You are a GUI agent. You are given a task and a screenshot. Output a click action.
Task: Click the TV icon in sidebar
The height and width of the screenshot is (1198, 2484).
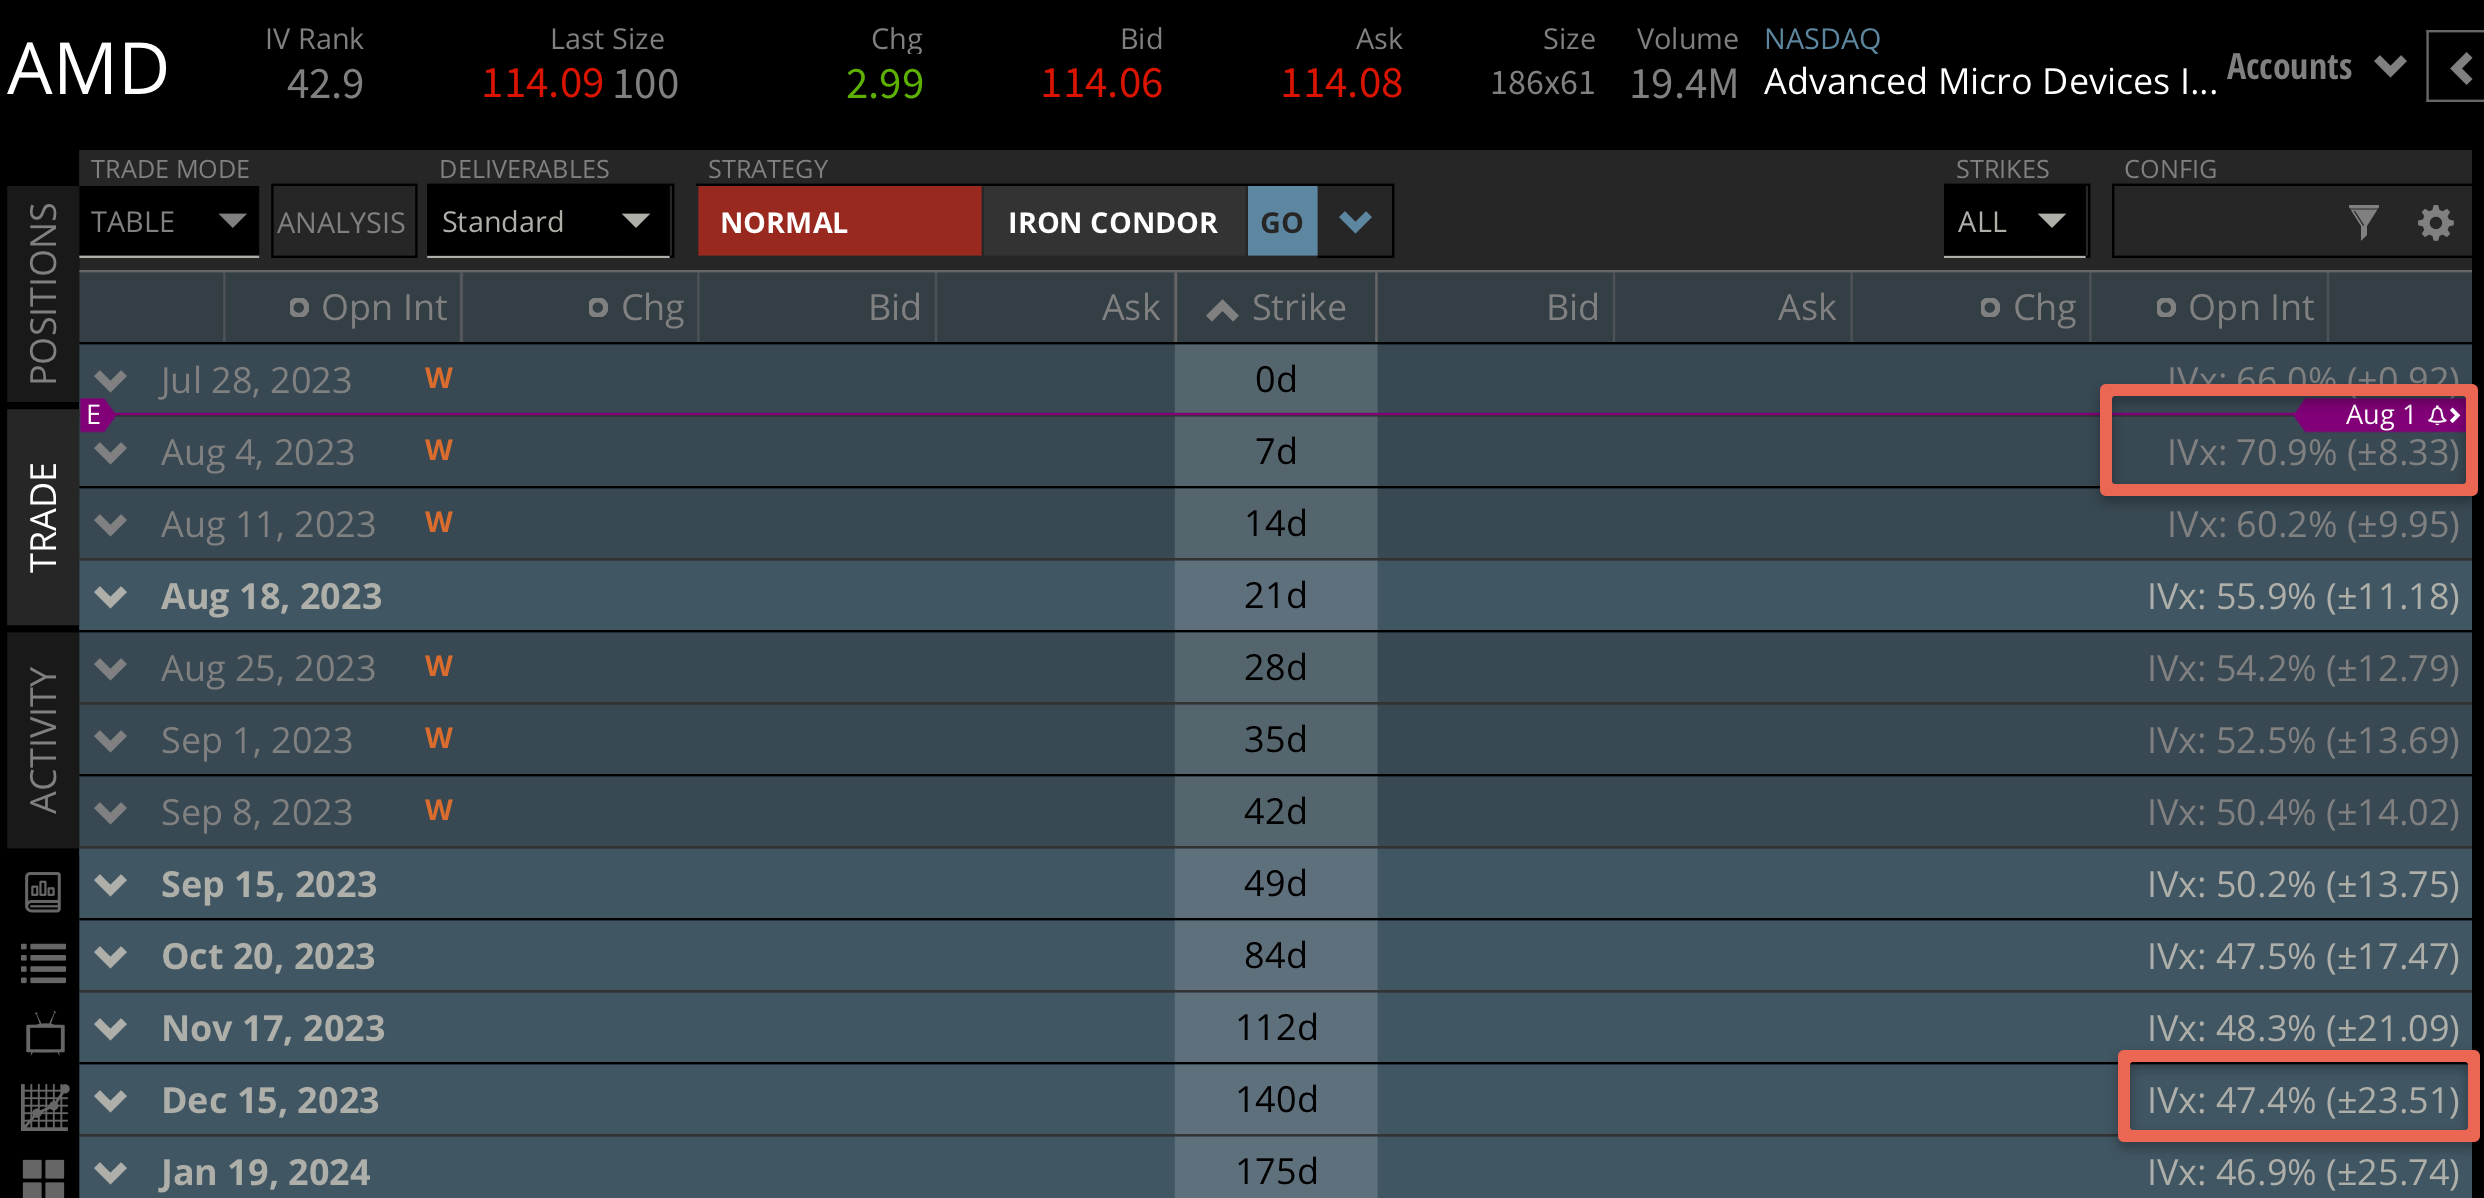coord(44,1035)
